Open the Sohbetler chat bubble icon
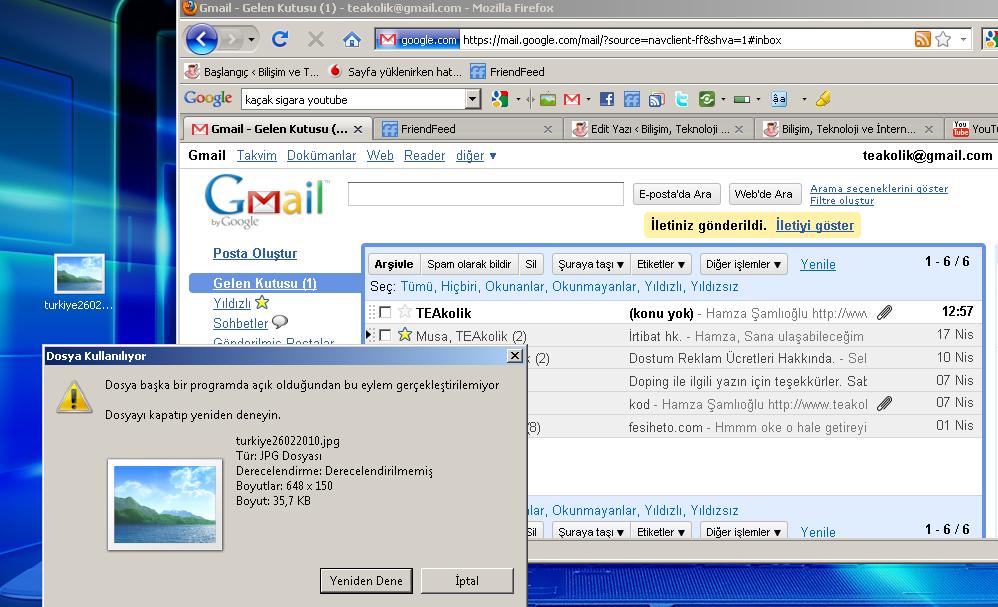The image size is (998, 607). (280, 322)
